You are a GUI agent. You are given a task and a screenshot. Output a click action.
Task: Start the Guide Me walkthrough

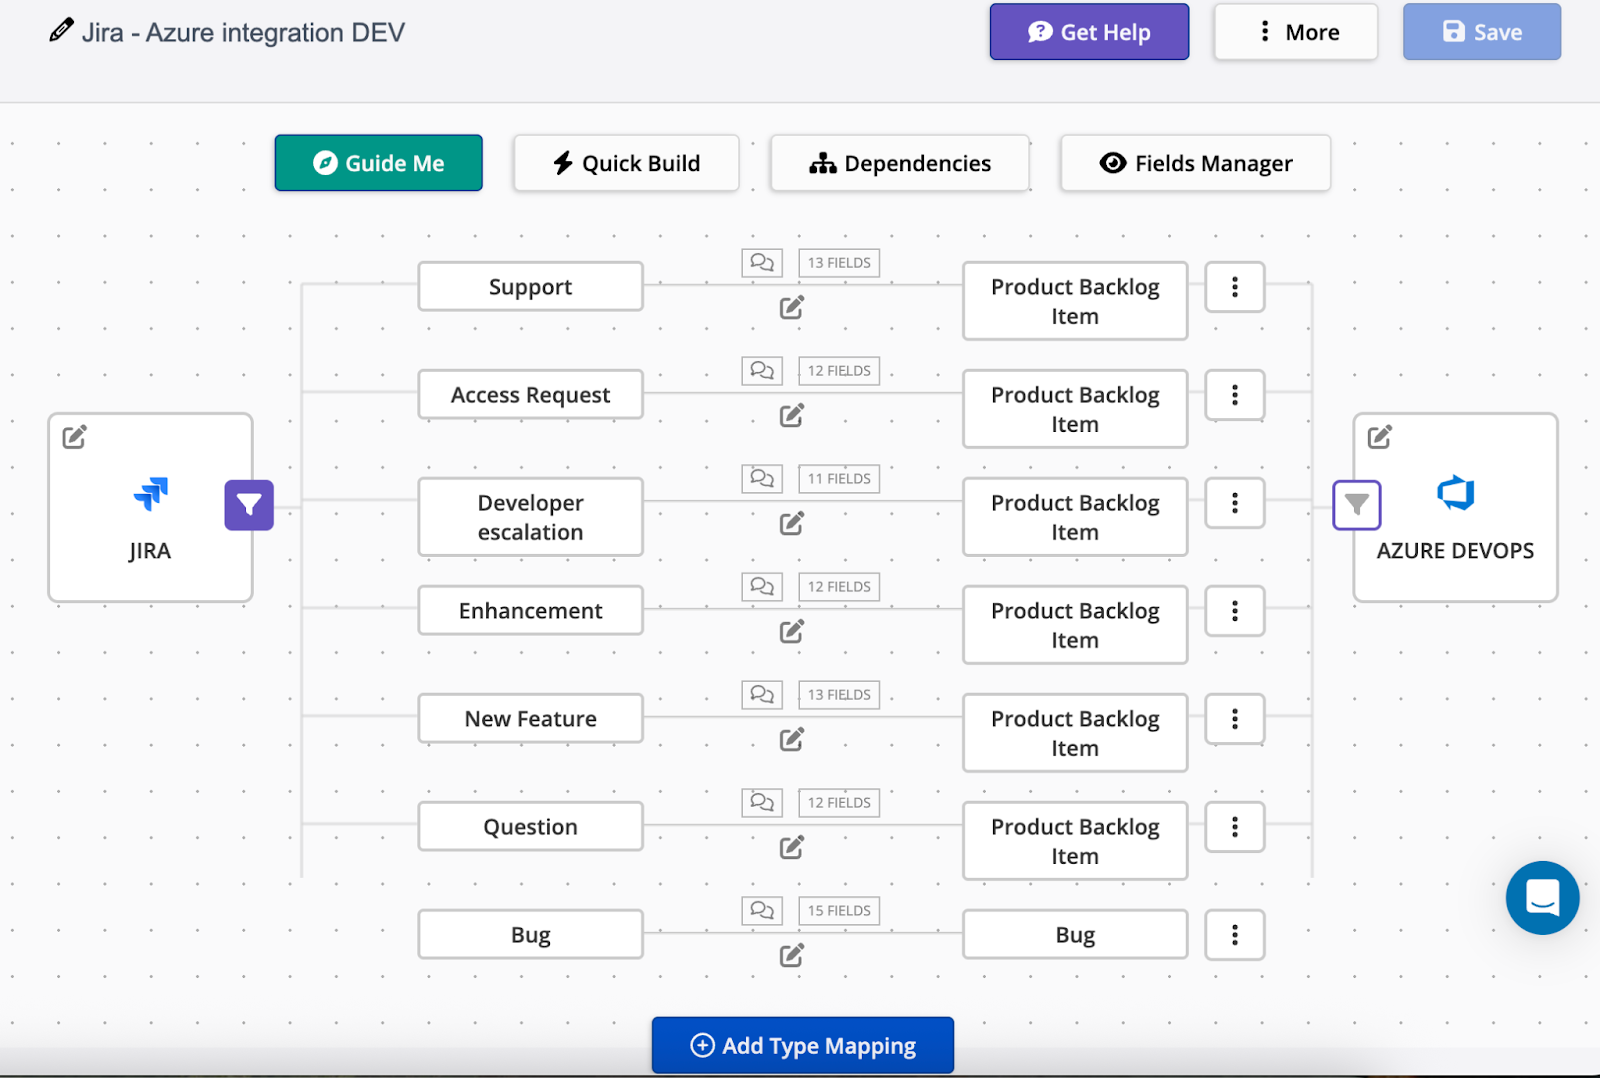pos(379,163)
